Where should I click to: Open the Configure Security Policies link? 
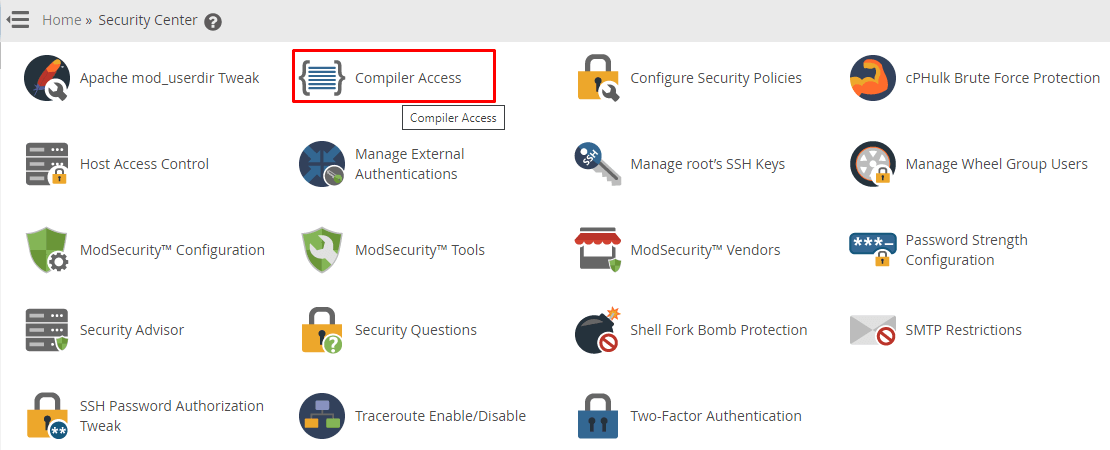[x=716, y=78]
